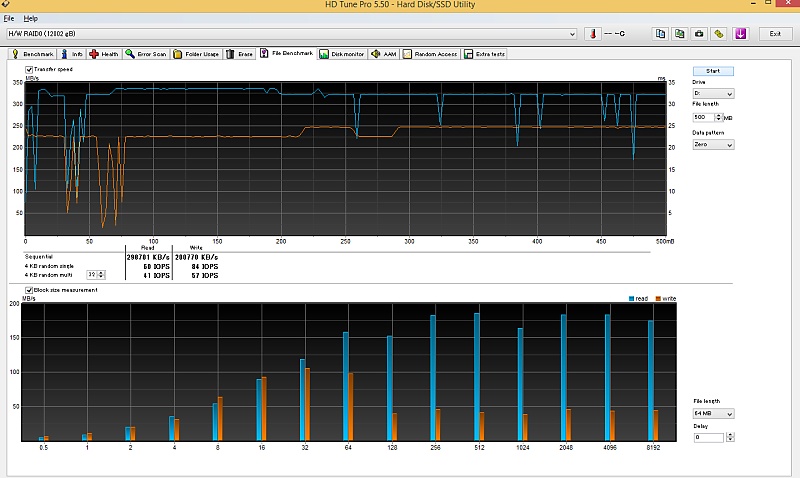This screenshot has width=800, height=478.
Task: Click the 84 IOPS write value
Action: [205, 266]
